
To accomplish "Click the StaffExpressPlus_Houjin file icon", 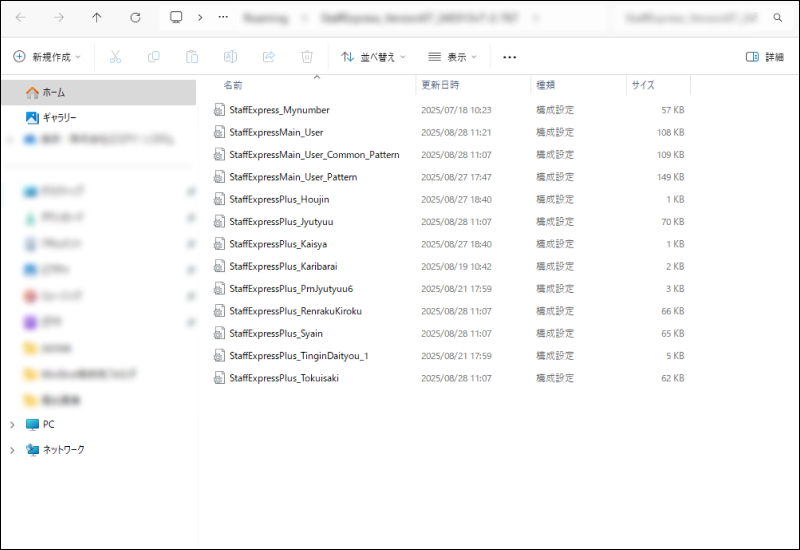I will click(219, 199).
